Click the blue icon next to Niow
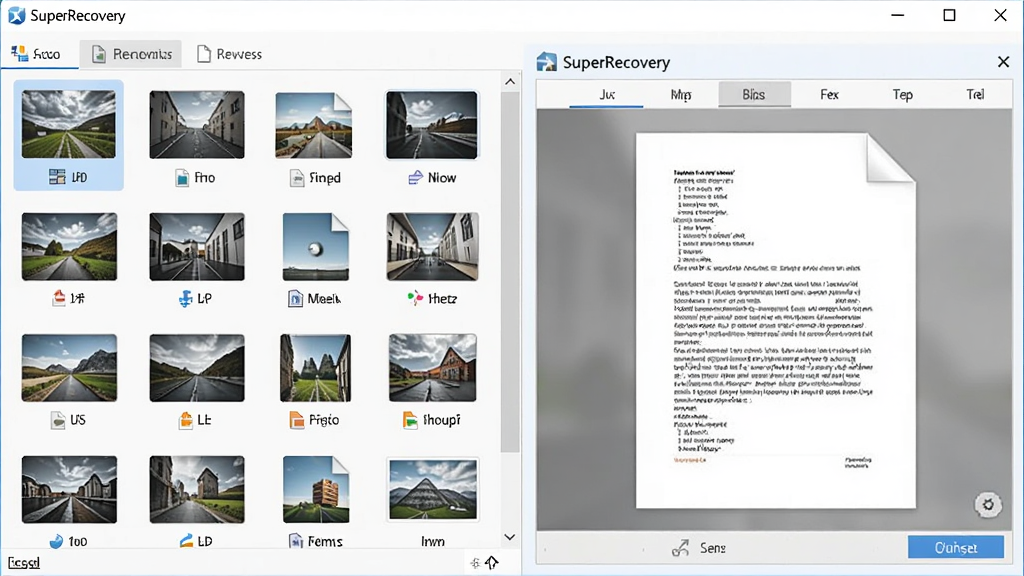This screenshot has width=1024, height=576. point(415,178)
